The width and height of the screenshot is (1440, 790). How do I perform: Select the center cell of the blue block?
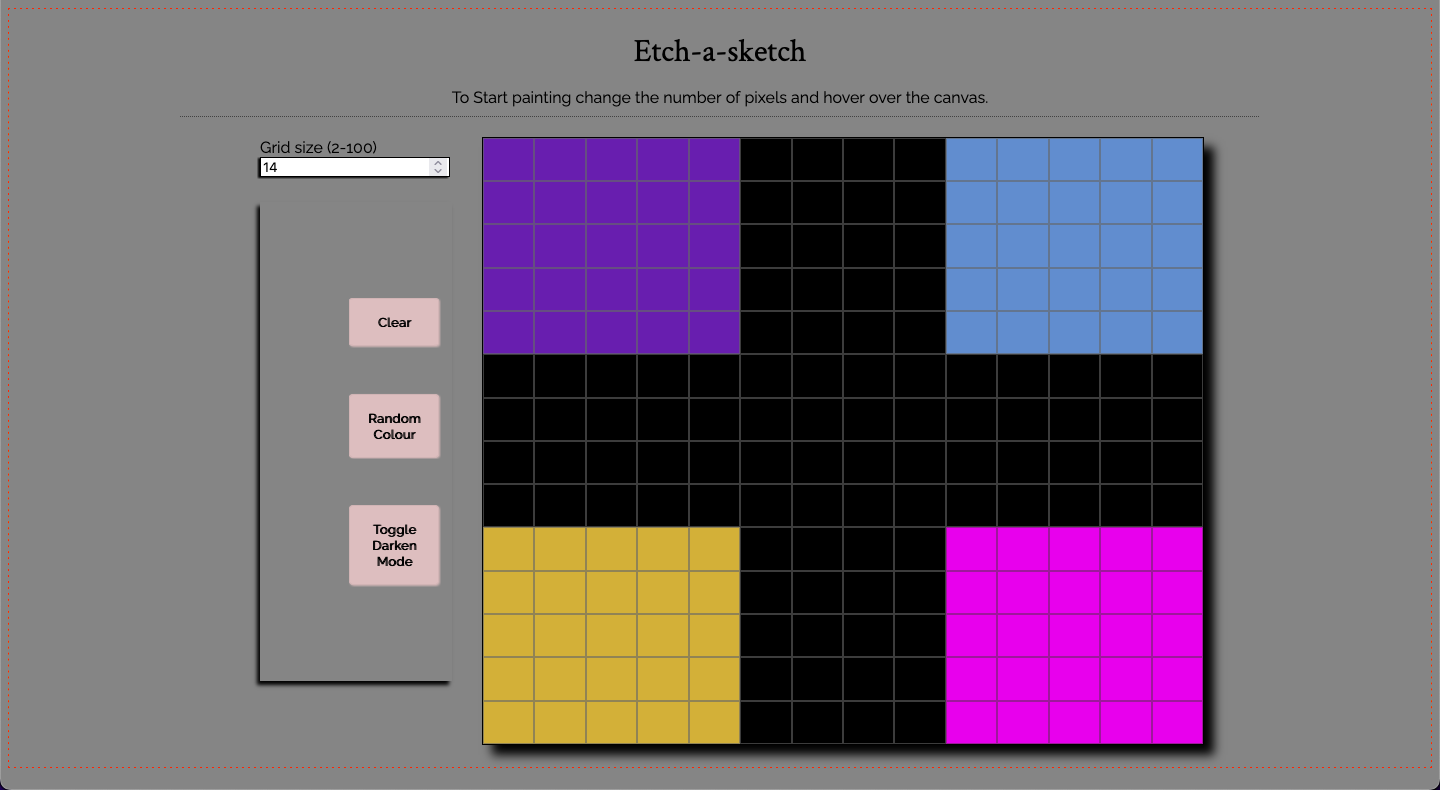1074,246
